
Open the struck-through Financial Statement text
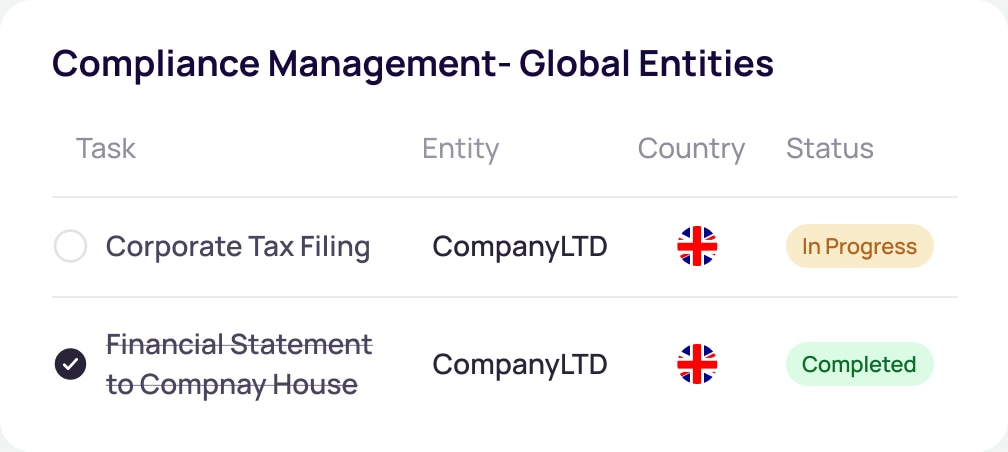point(239,346)
